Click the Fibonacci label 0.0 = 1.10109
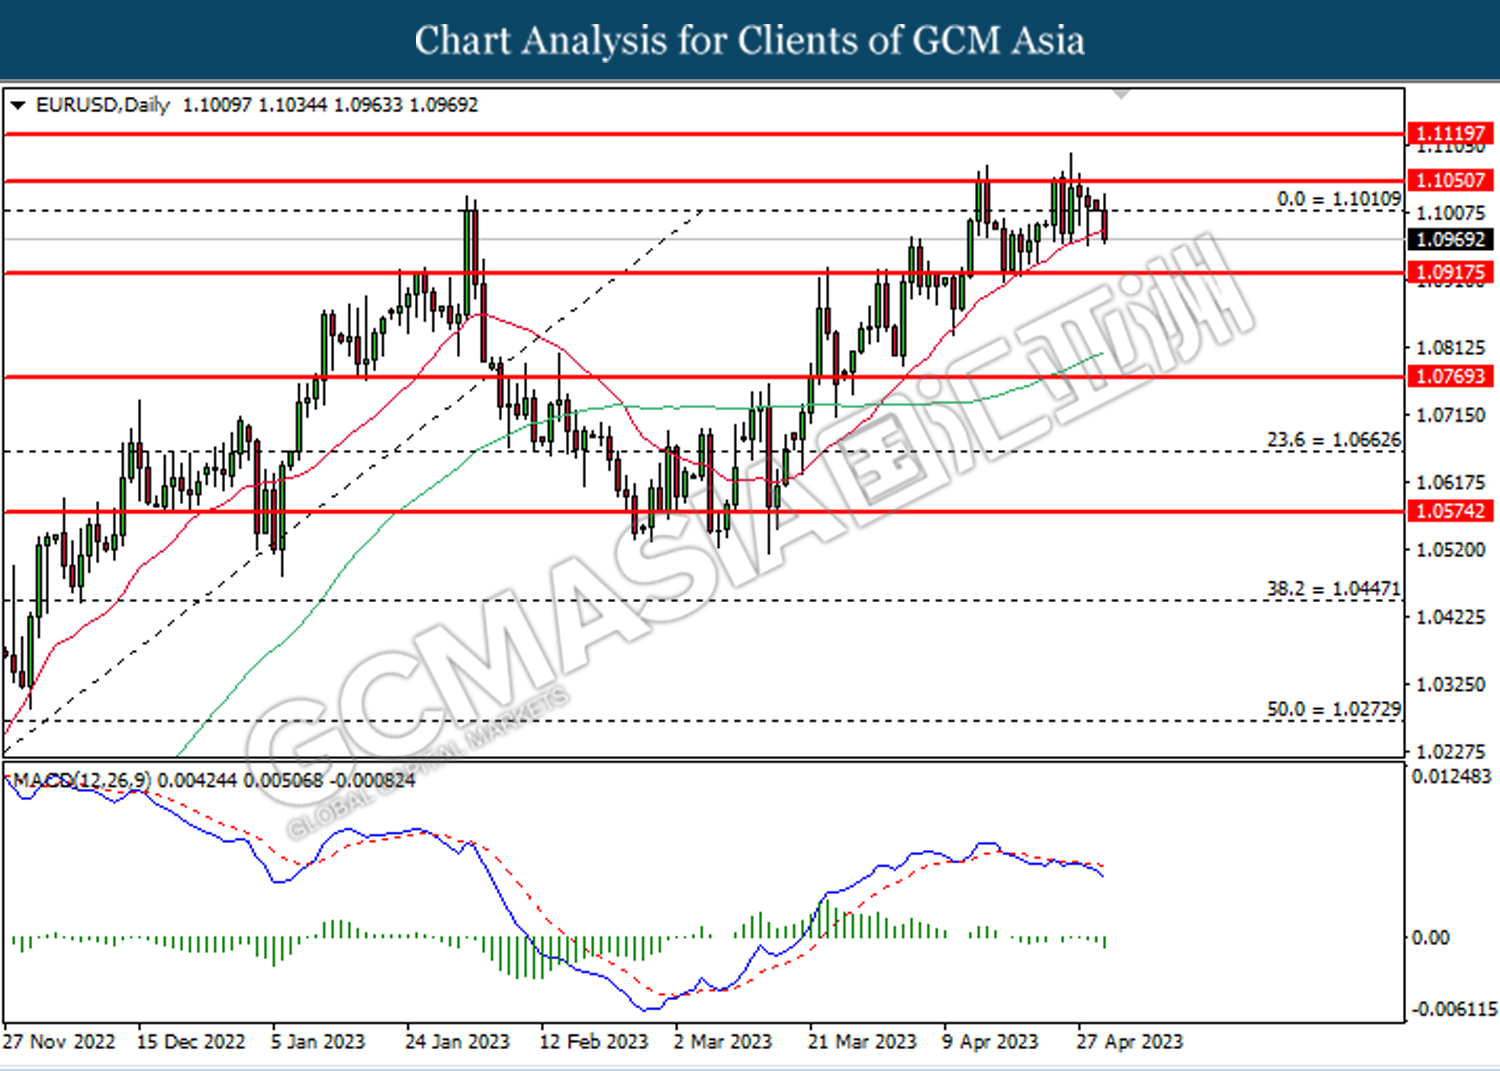Image resolution: width=1500 pixels, height=1071 pixels. click(1339, 199)
